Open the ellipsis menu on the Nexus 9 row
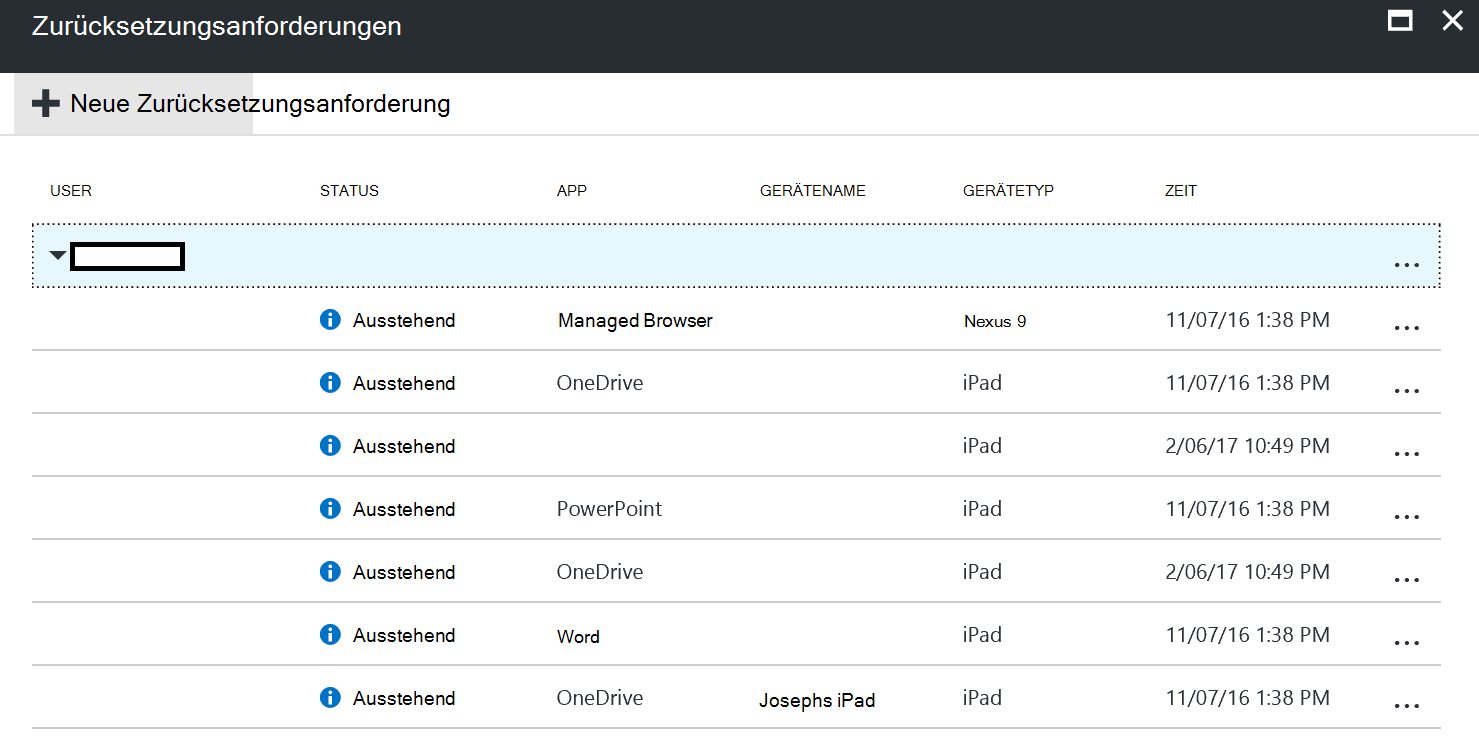Screen dimensions: 1479x739 pos(1407,327)
